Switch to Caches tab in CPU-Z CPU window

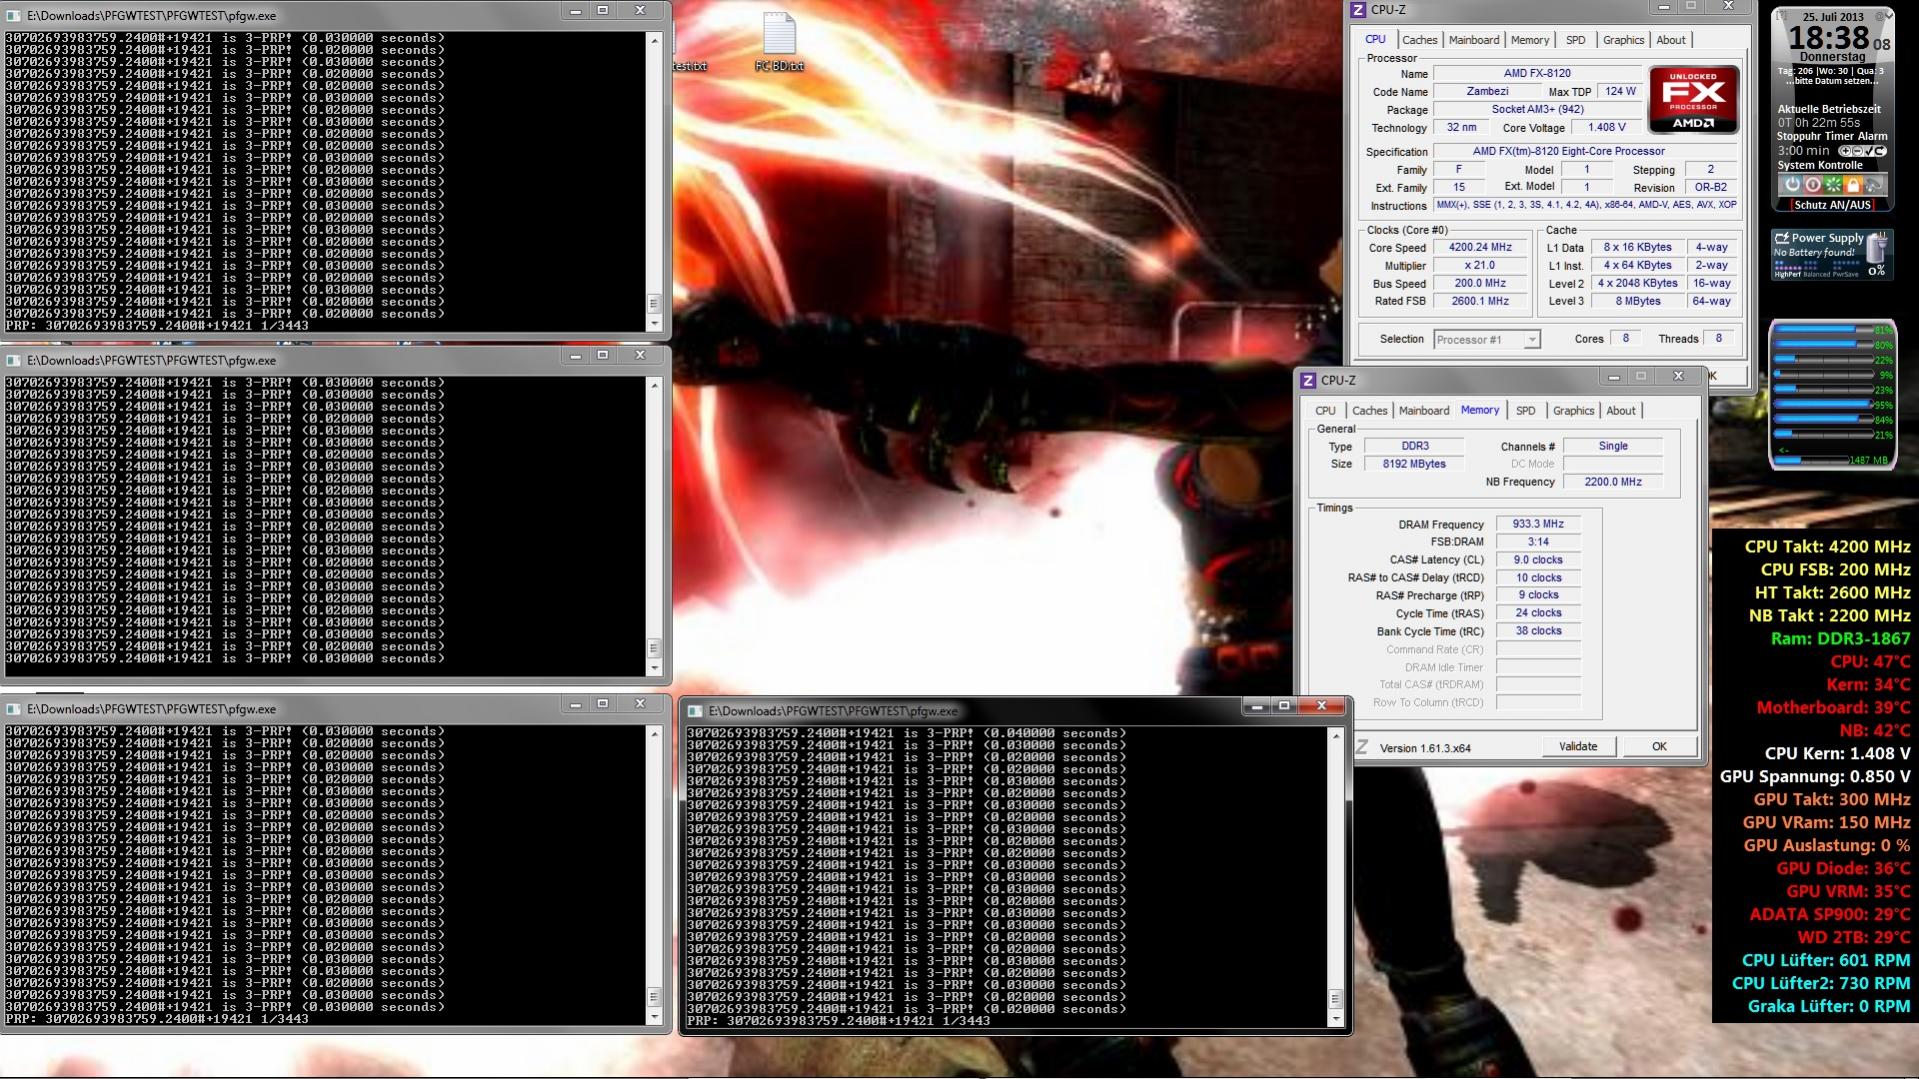point(1419,40)
